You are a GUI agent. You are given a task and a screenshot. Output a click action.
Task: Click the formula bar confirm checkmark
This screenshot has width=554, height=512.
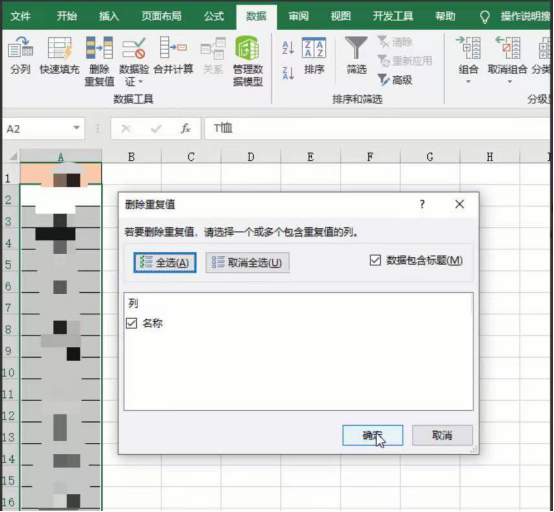click(156, 129)
